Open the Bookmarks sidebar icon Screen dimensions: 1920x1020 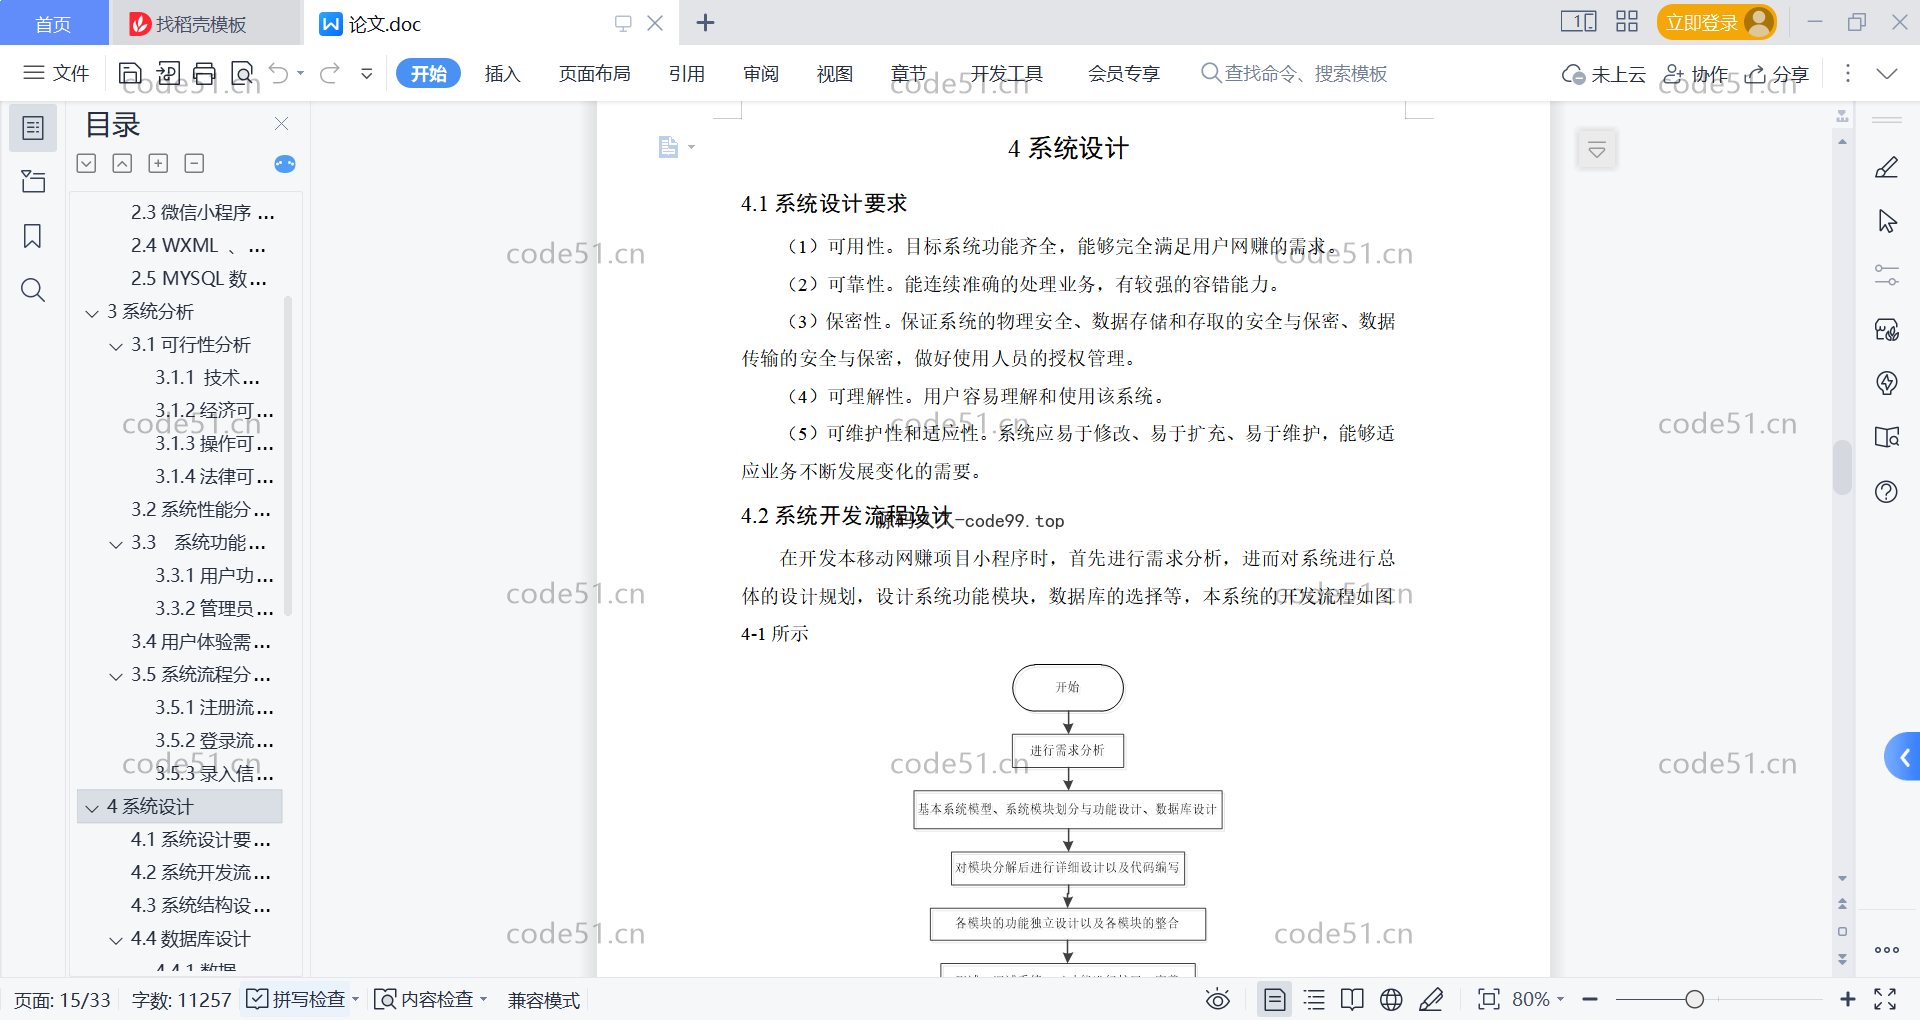click(33, 236)
